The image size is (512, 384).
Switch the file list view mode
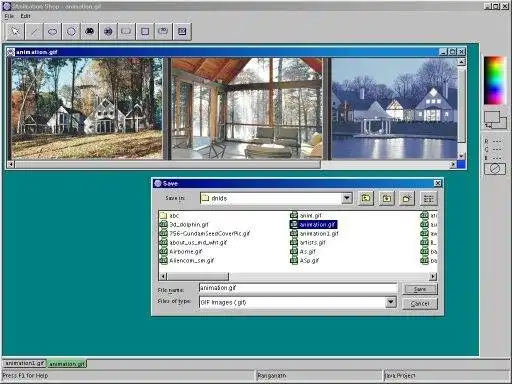[428, 198]
